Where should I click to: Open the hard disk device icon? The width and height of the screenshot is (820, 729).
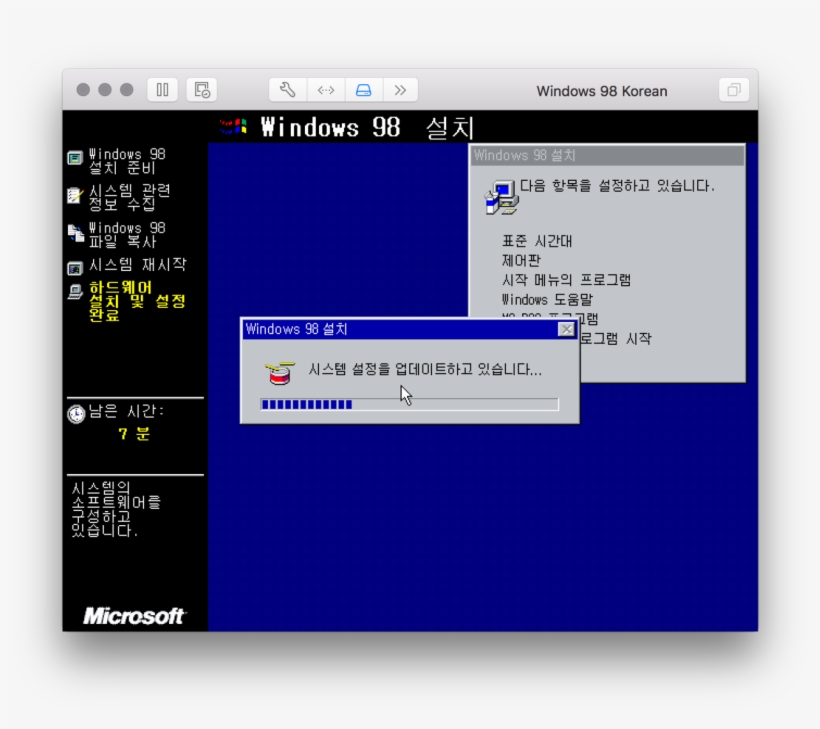tap(363, 90)
